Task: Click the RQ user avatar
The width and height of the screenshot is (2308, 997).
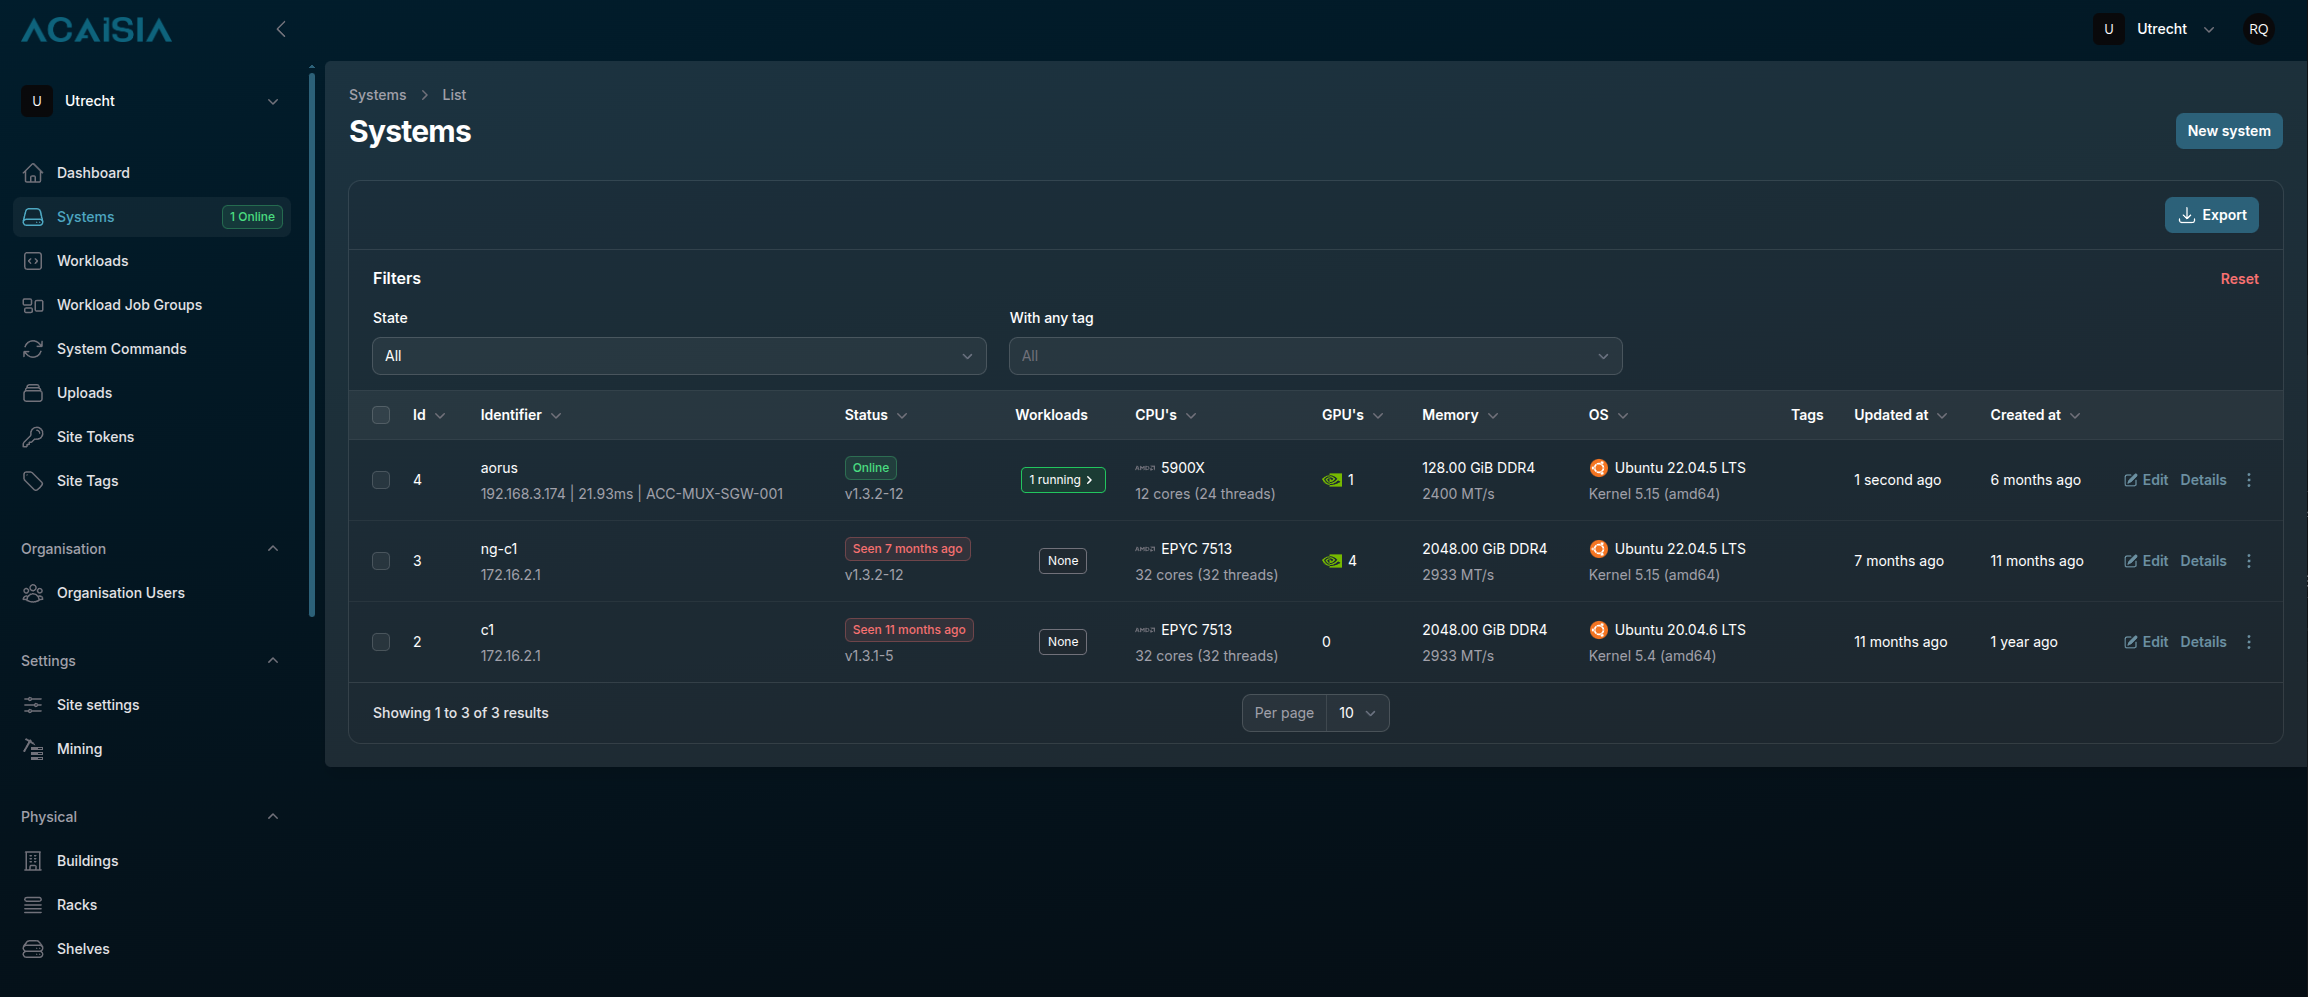Action: click(2259, 29)
